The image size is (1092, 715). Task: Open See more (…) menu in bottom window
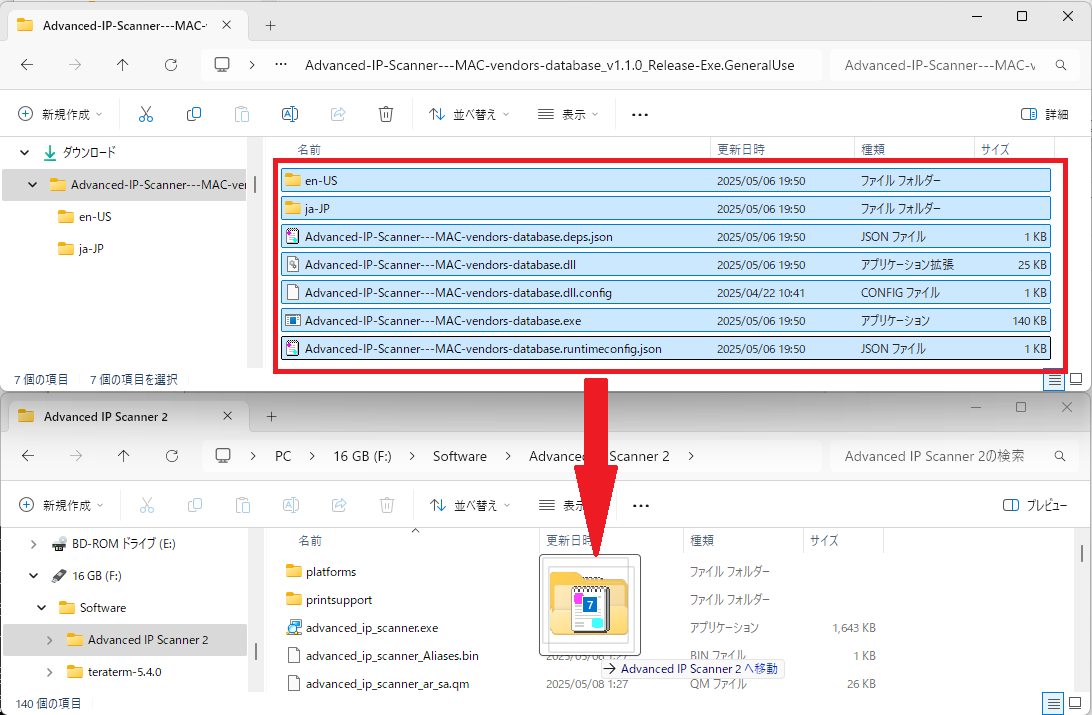641,505
